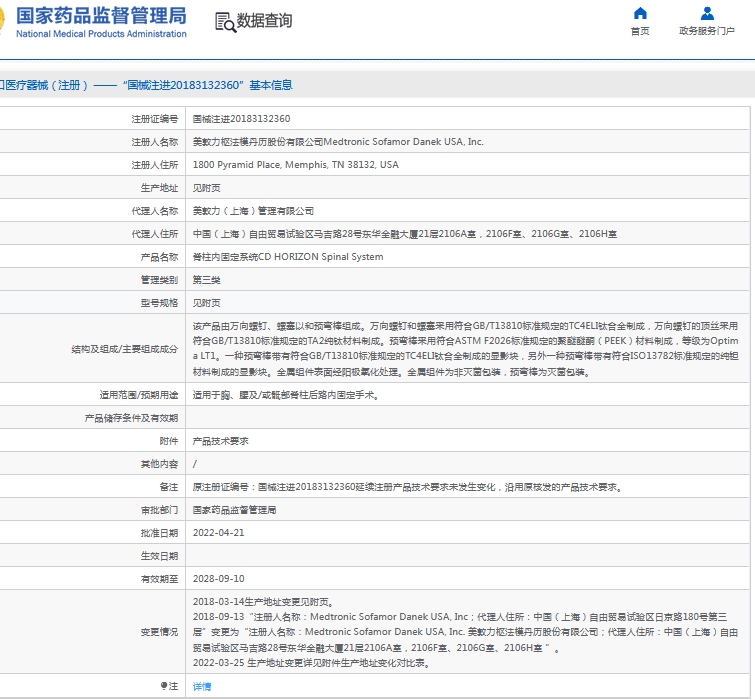The height and width of the screenshot is (700, 755).
Task: Click the 备注 text starting 原注册证编号
Action: click(x=407, y=487)
